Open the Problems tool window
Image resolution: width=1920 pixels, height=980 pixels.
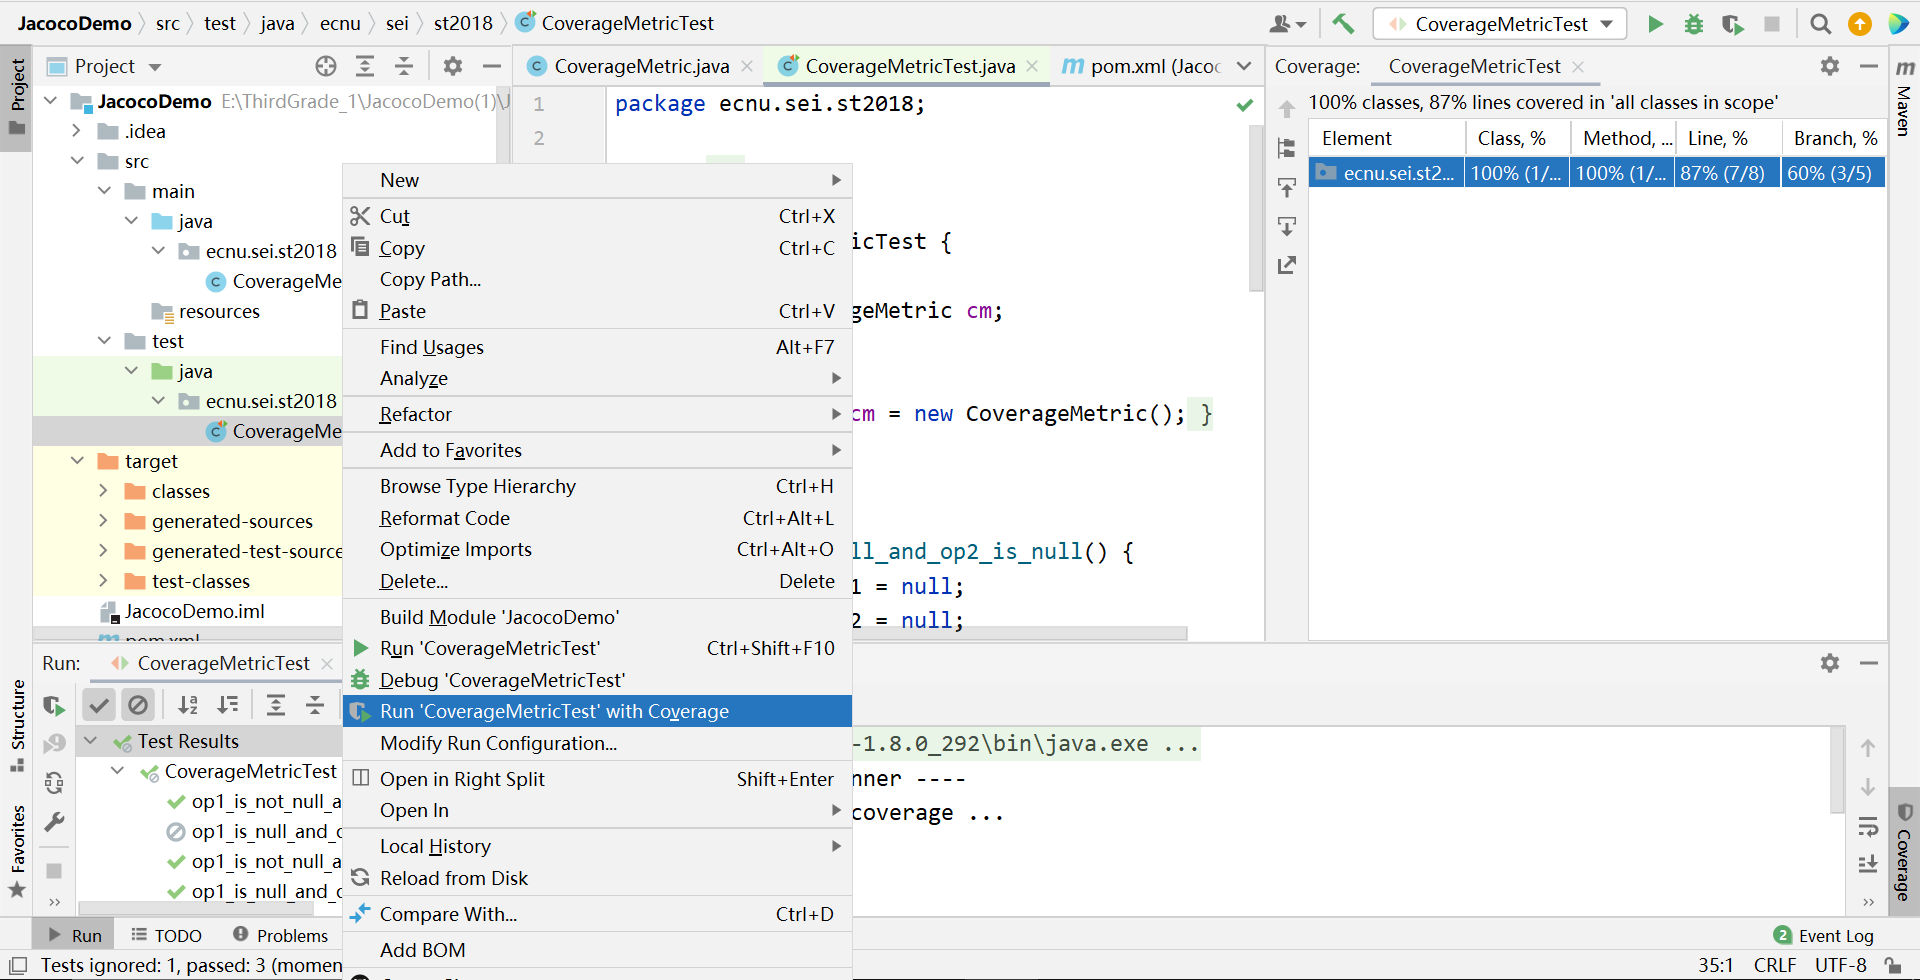[281, 935]
